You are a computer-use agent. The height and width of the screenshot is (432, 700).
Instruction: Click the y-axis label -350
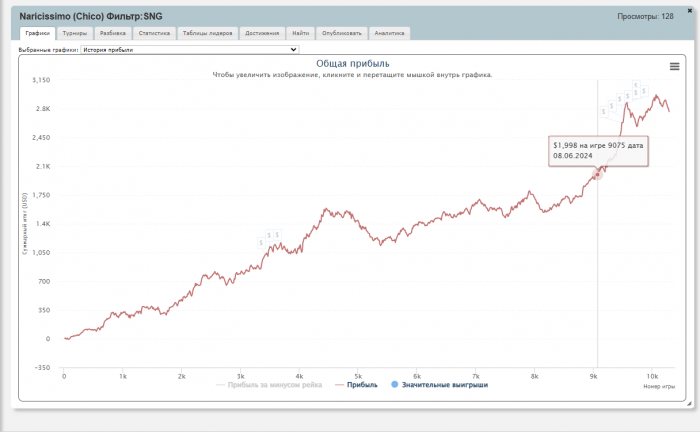click(42, 367)
